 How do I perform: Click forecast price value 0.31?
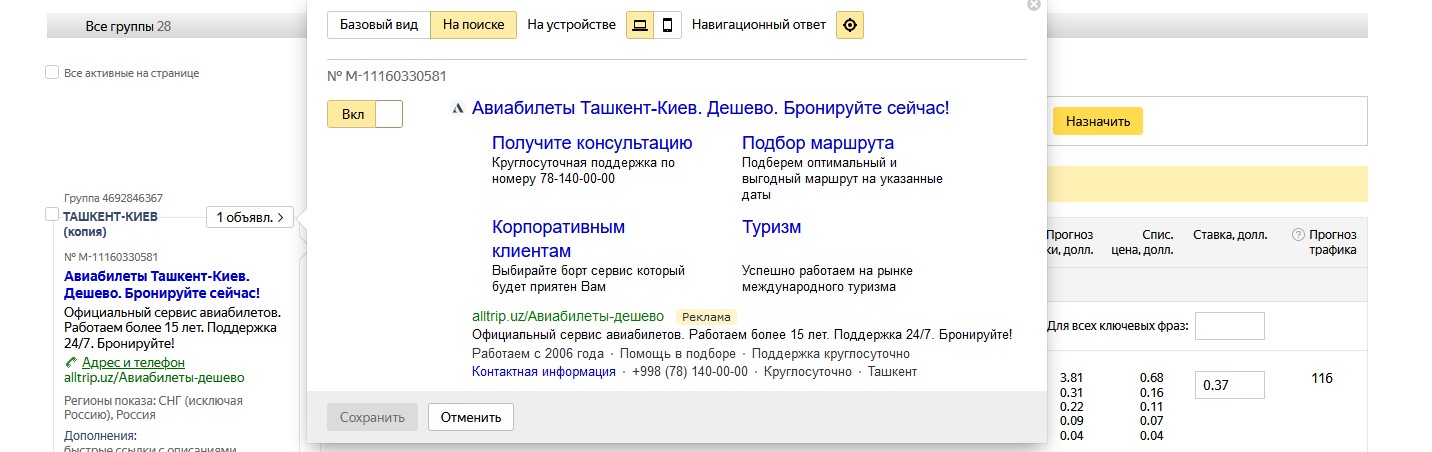(1071, 392)
